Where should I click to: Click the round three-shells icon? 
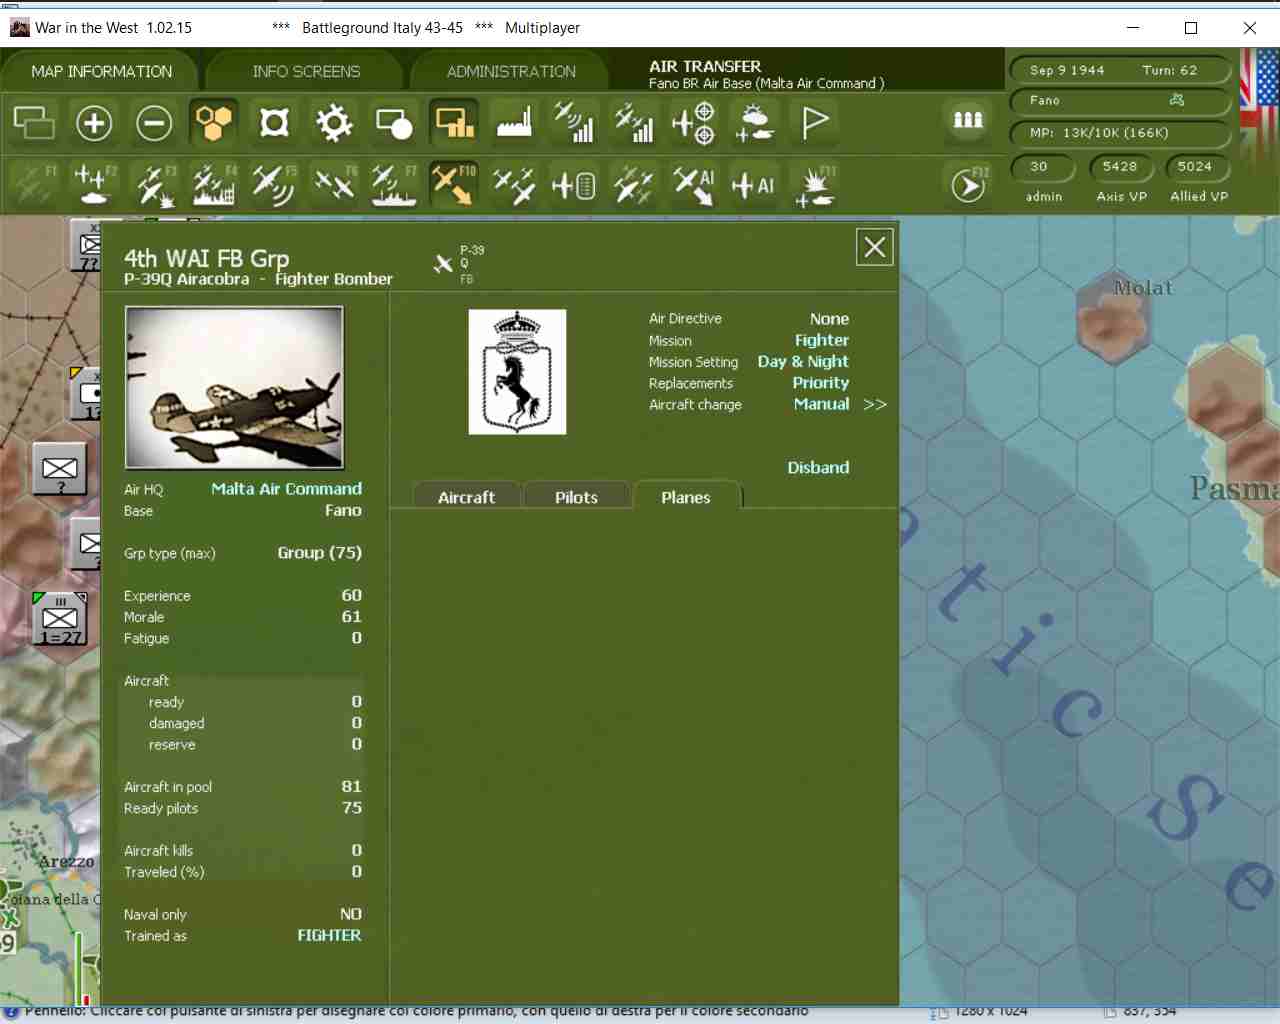click(967, 120)
